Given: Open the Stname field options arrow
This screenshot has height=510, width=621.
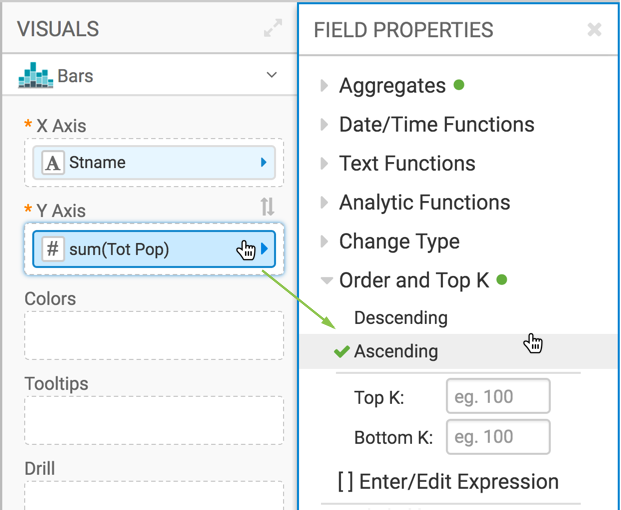Looking at the screenshot, I should (x=264, y=163).
